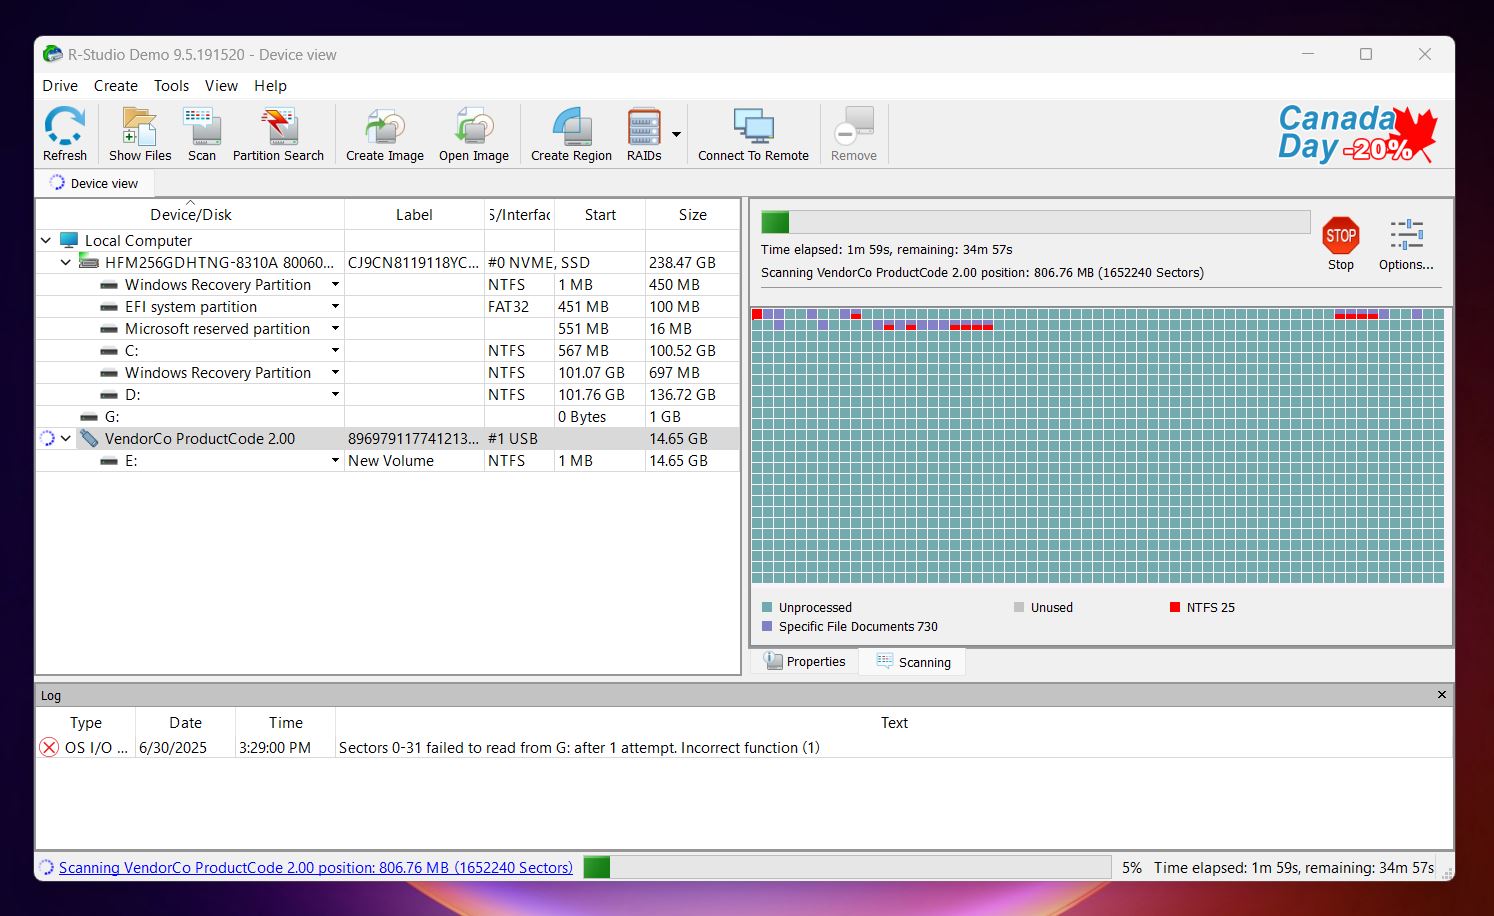The image size is (1494, 916).
Task: Click the Create Region icon
Action: click(572, 128)
